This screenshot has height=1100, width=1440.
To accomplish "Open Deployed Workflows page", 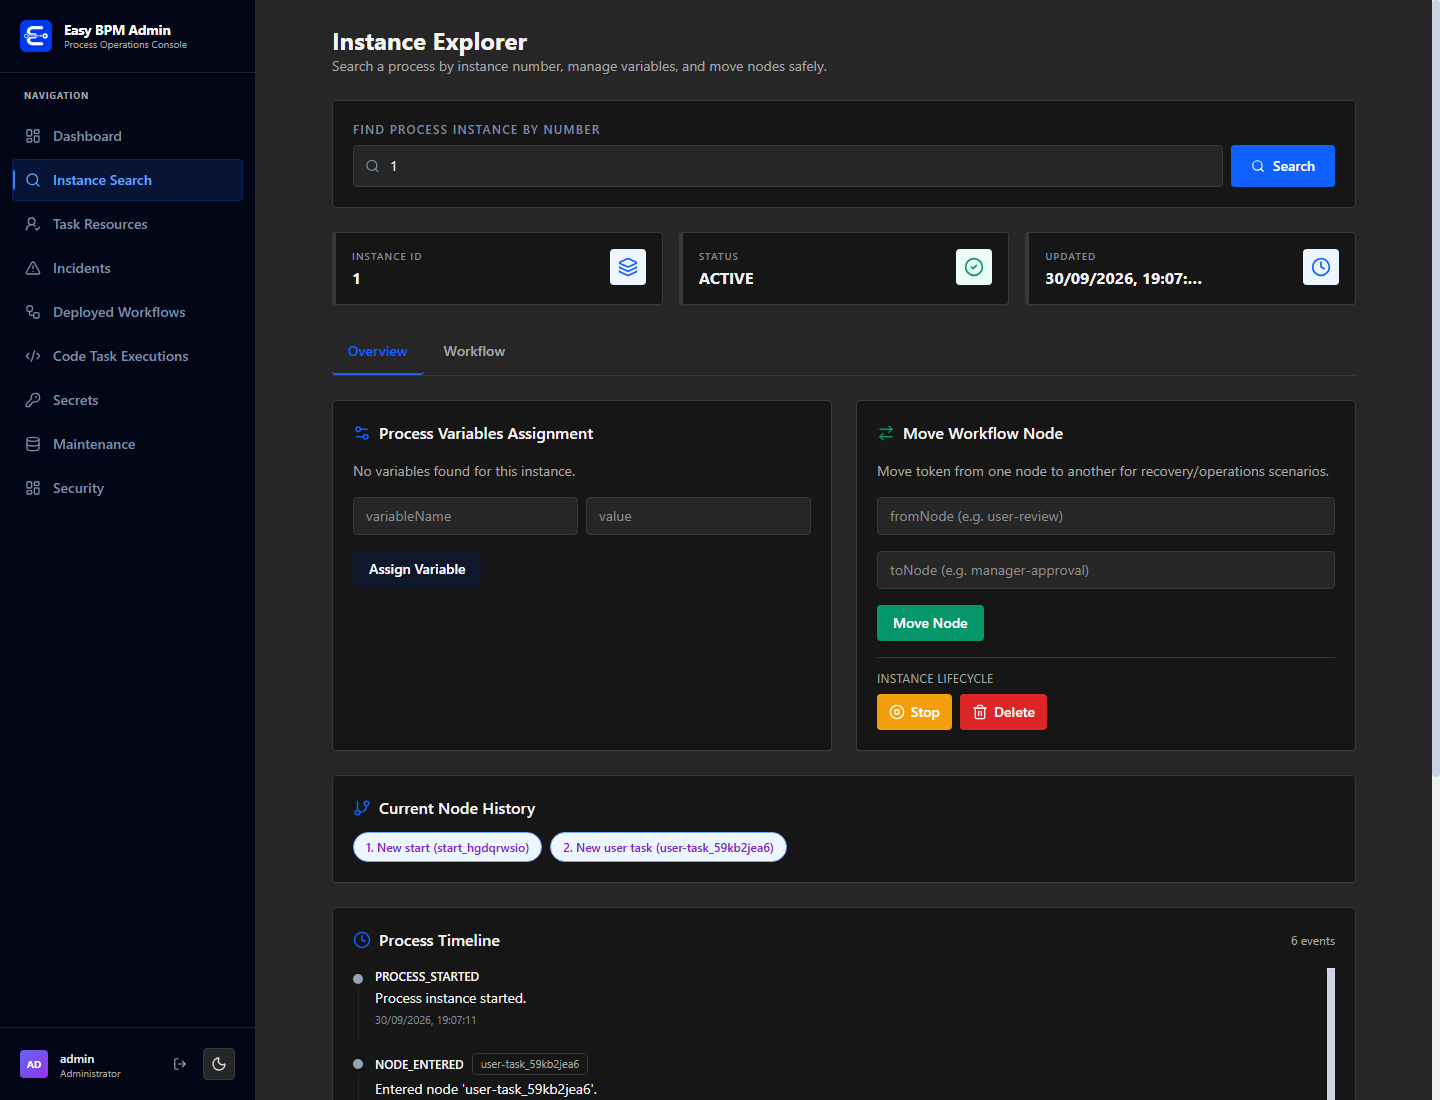I will pyautogui.click(x=127, y=312).
